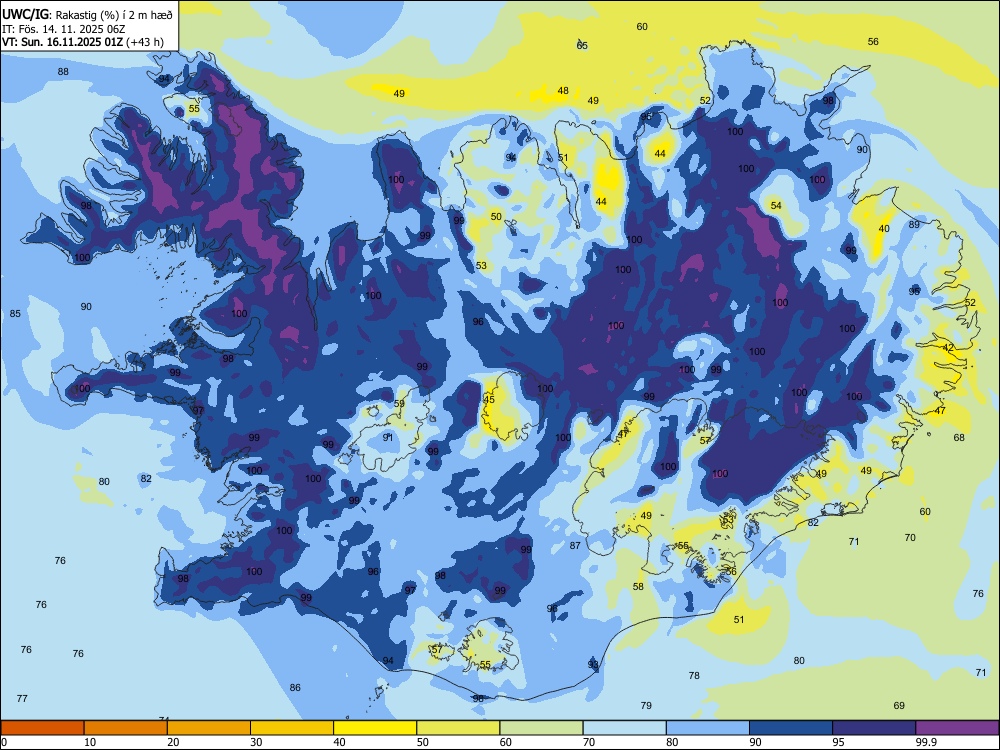Viewport: 1000px width, 750px height.
Task: Select the map value '85' near the left edge
Action: 15,313
